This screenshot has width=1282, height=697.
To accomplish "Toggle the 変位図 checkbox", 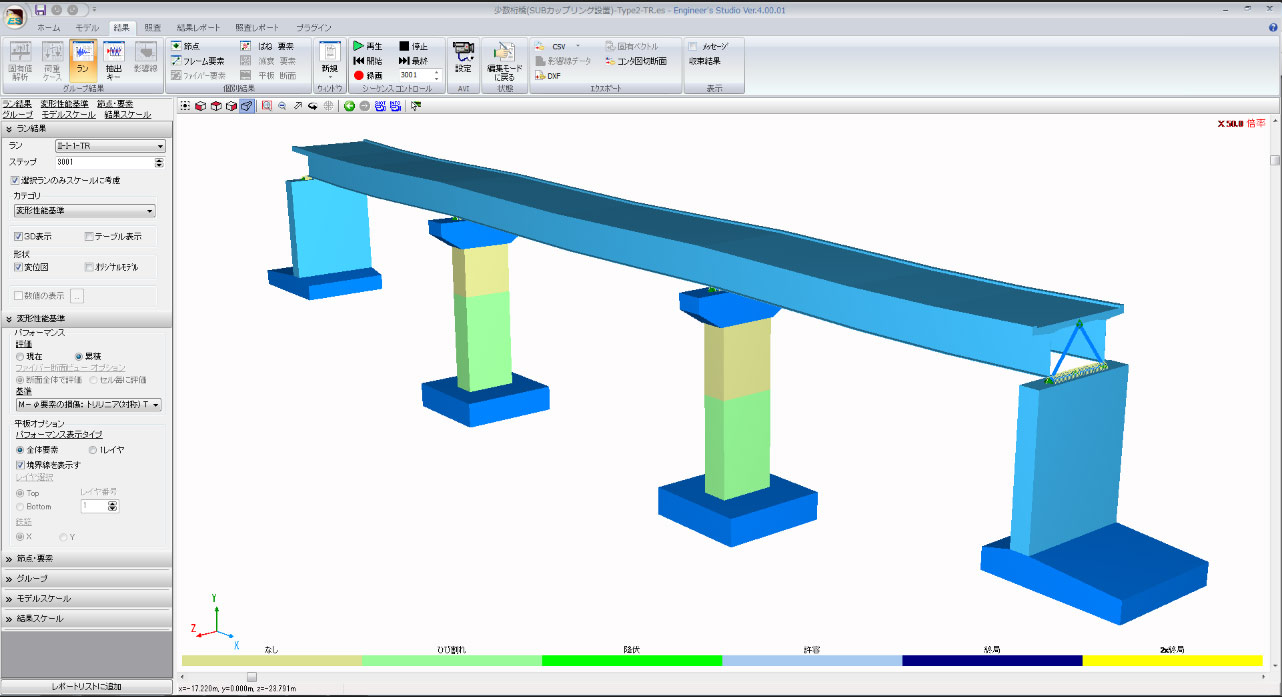I will point(19,267).
